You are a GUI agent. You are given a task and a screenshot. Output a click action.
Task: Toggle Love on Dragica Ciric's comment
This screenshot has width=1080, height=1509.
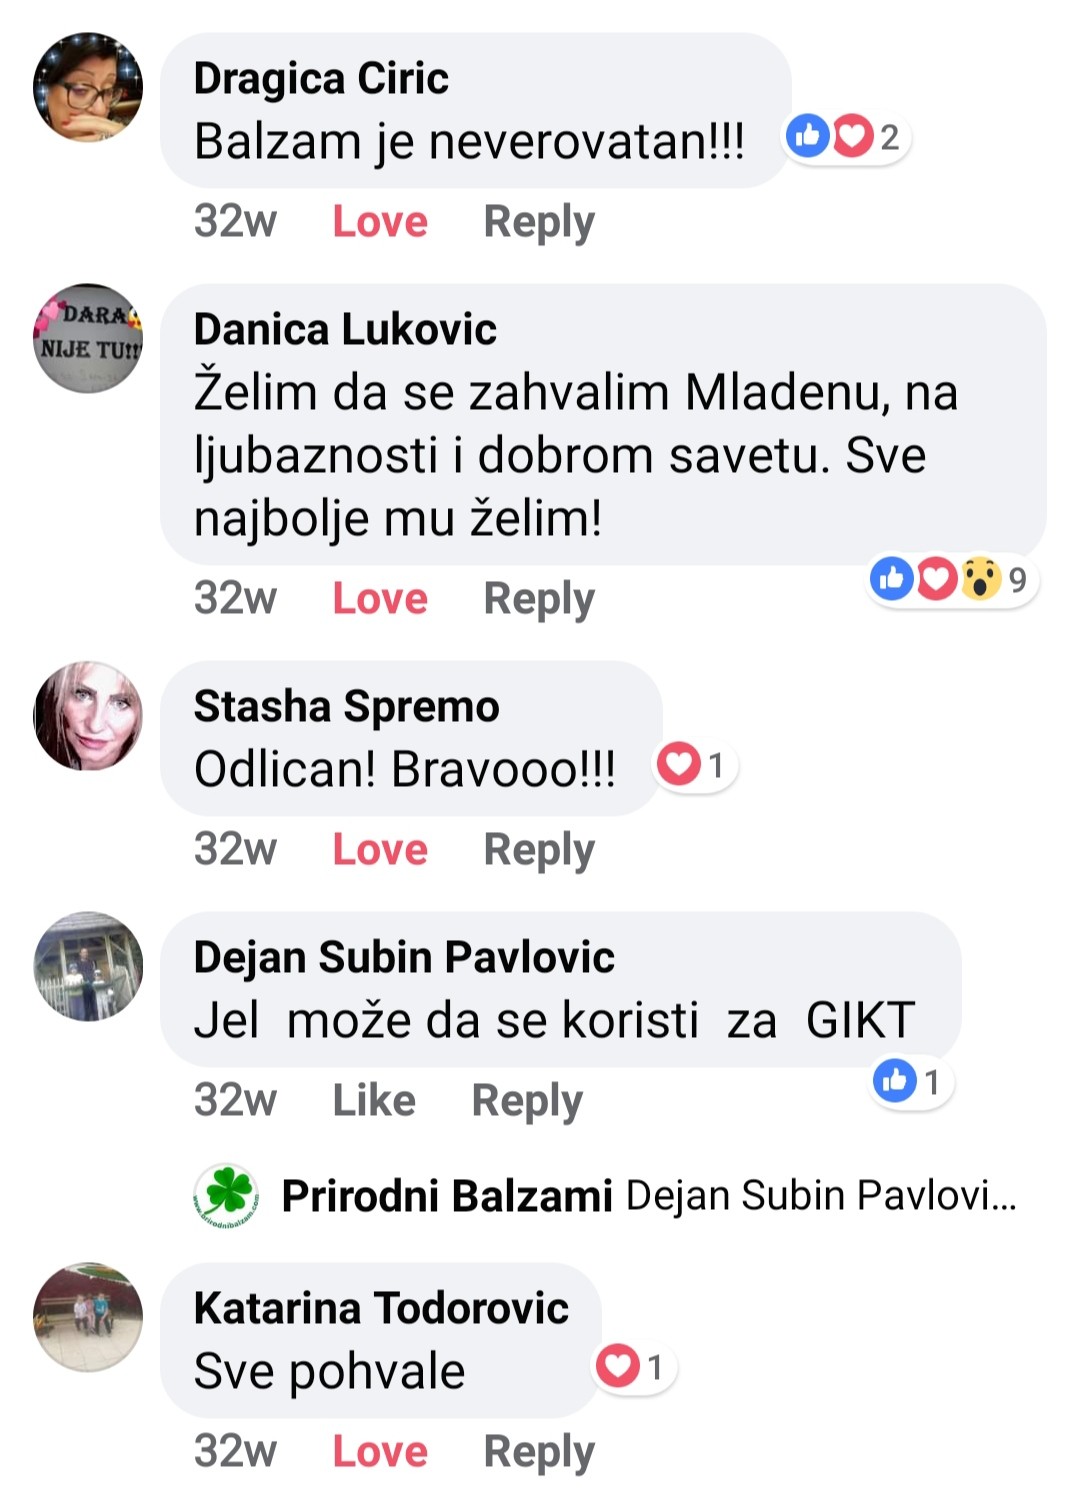(380, 221)
